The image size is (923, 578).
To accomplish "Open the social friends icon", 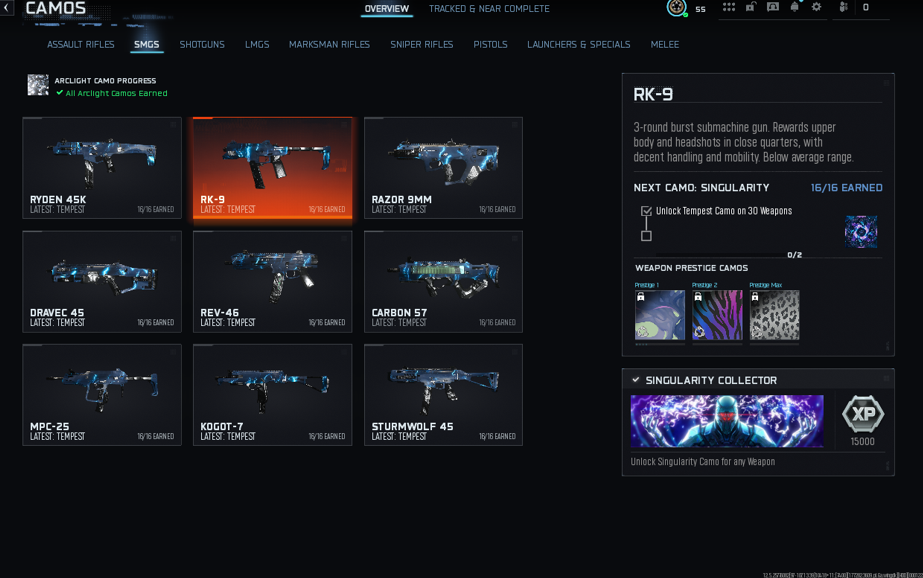I will click(843, 8).
